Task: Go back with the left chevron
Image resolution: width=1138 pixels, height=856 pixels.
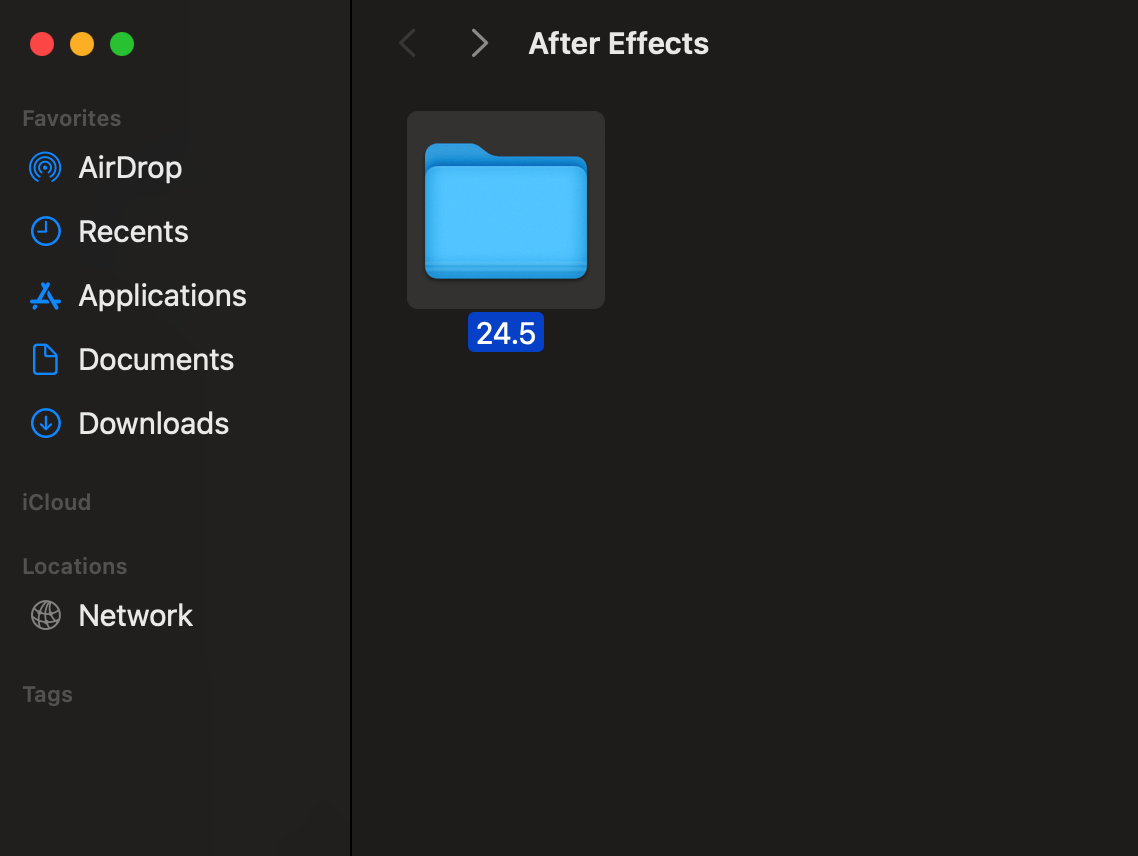Action: (x=407, y=43)
